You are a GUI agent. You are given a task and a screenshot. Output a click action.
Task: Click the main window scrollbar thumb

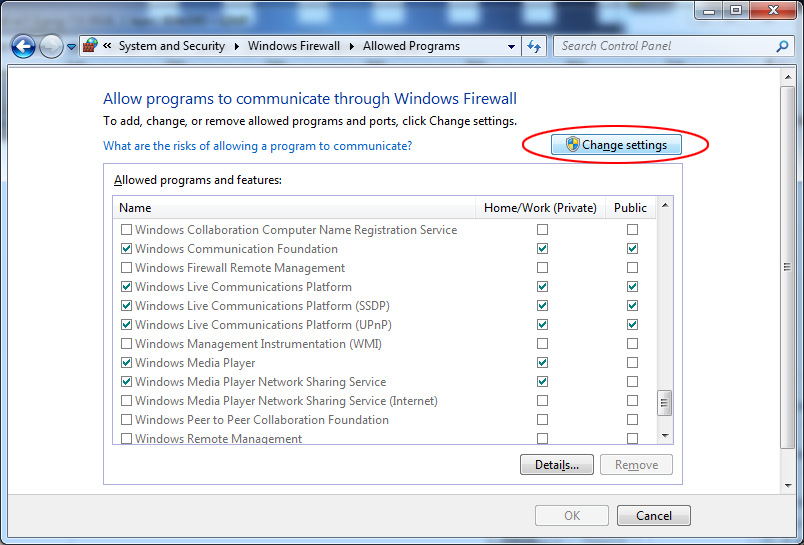[788, 267]
